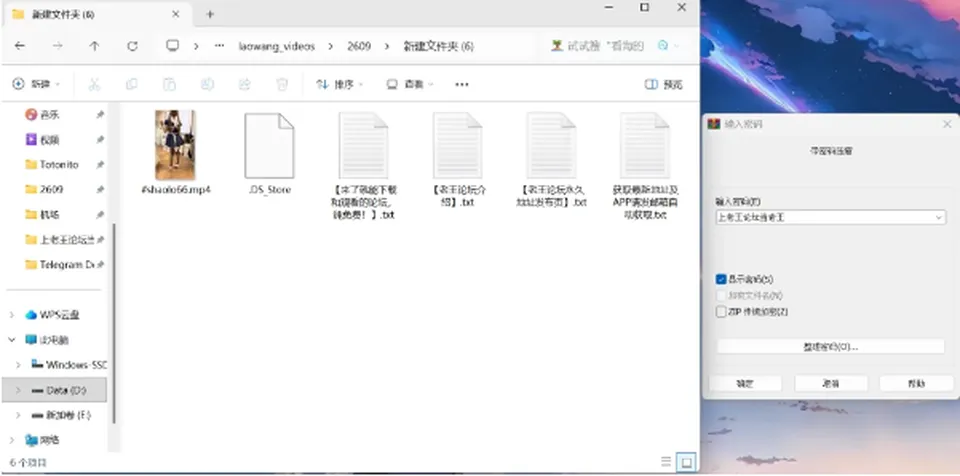Viewport: 960px width, 476px height.
Task: Toggle the Show password (显示密码) checkbox
Action: pyautogui.click(x=721, y=279)
